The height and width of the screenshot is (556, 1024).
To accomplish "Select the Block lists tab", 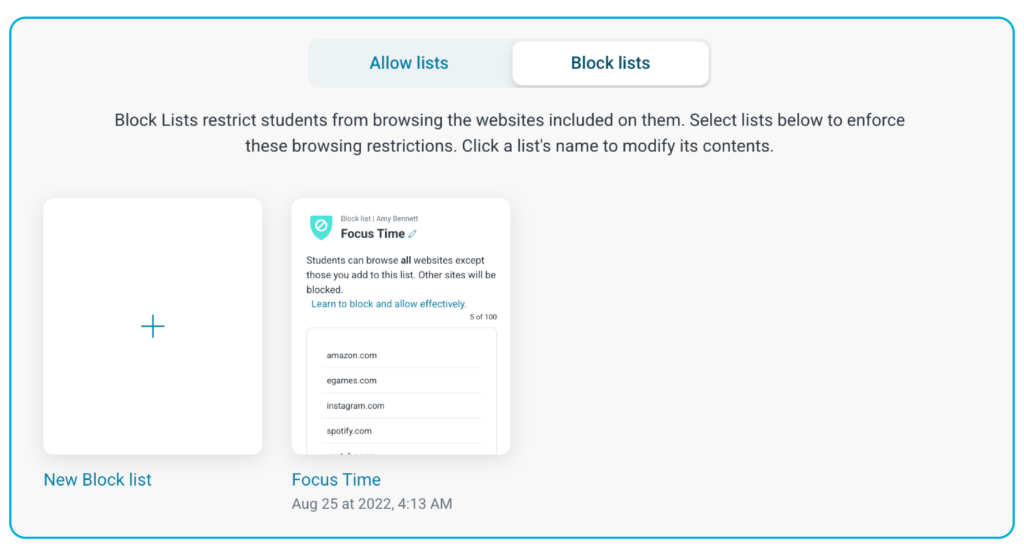I will tap(611, 63).
